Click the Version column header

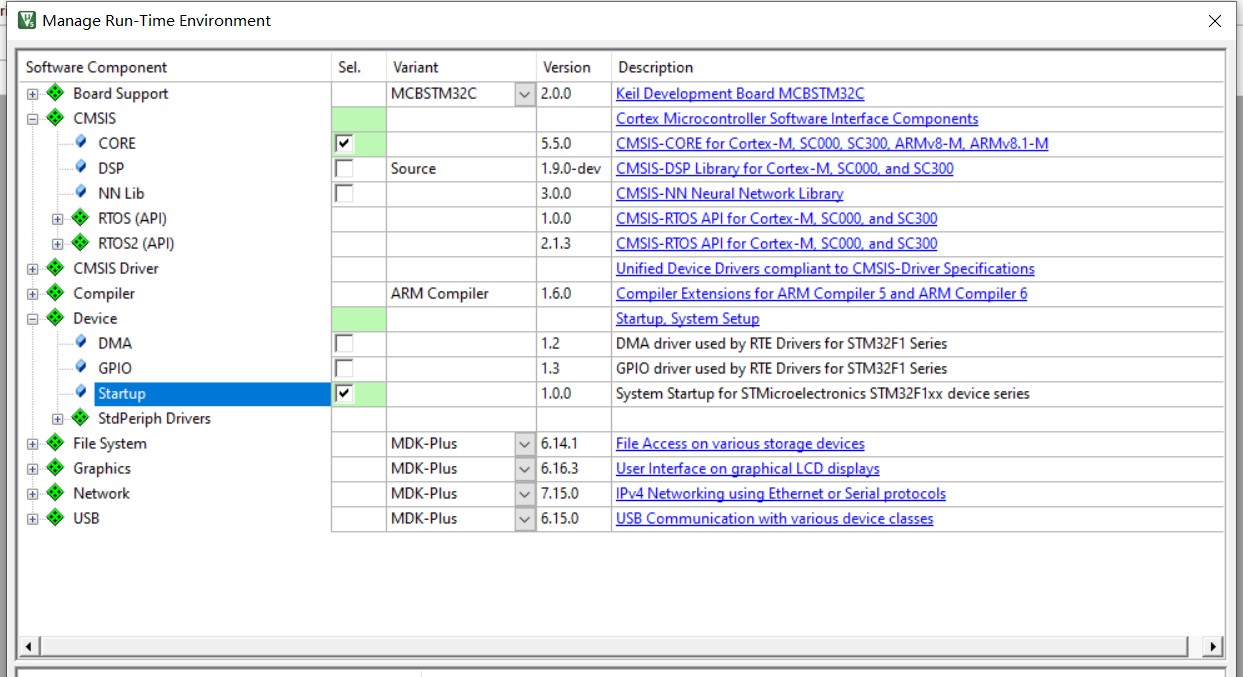574,67
